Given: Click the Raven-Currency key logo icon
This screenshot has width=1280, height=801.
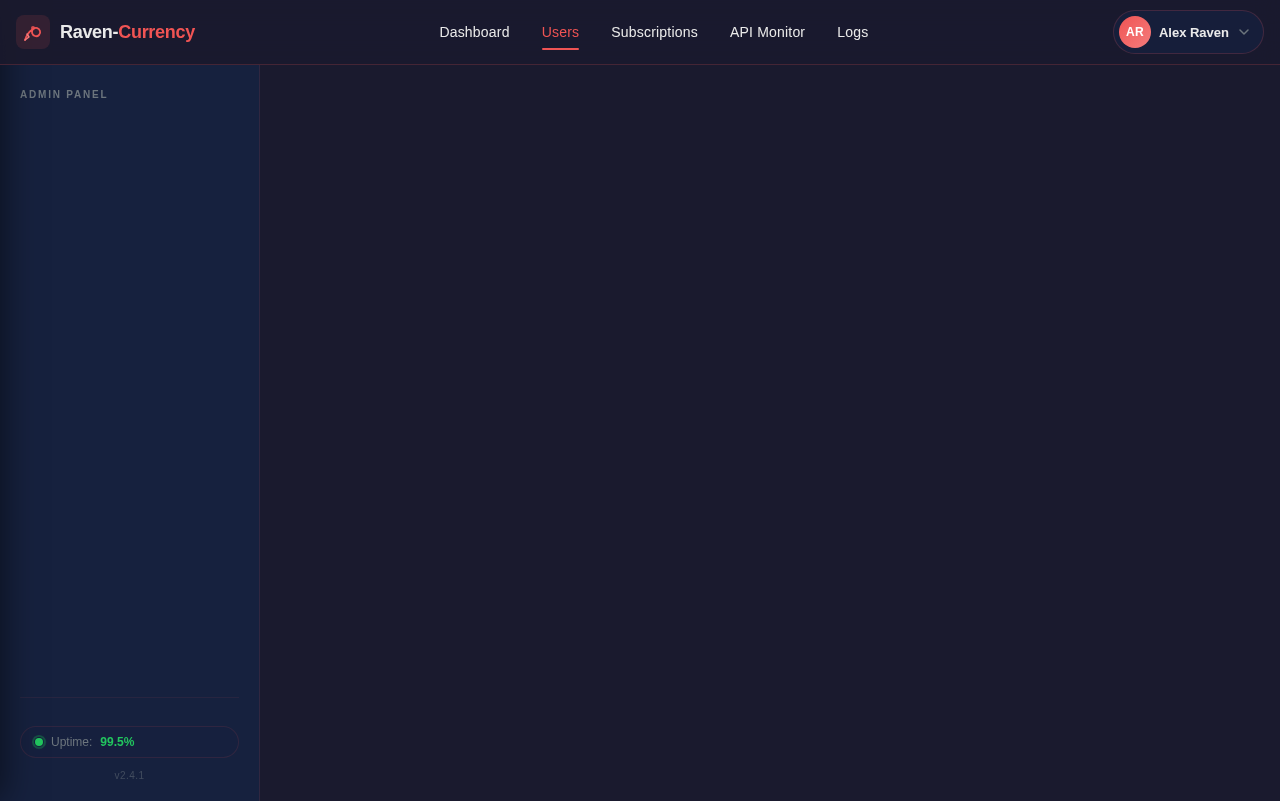Looking at the screenshot, I should pyautogui.click(x=32, y=32).
